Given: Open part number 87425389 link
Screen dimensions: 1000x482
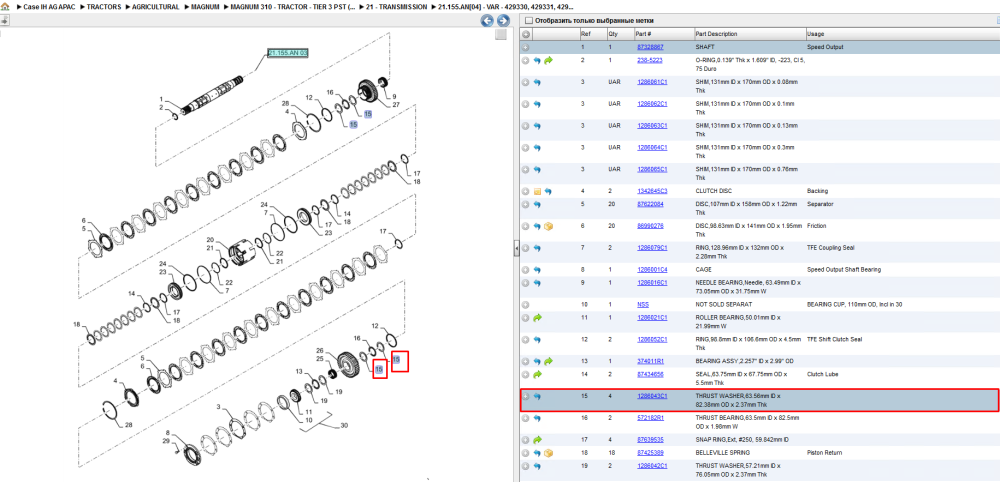Looking at the screenshot, I should click(x=651, y=453).
